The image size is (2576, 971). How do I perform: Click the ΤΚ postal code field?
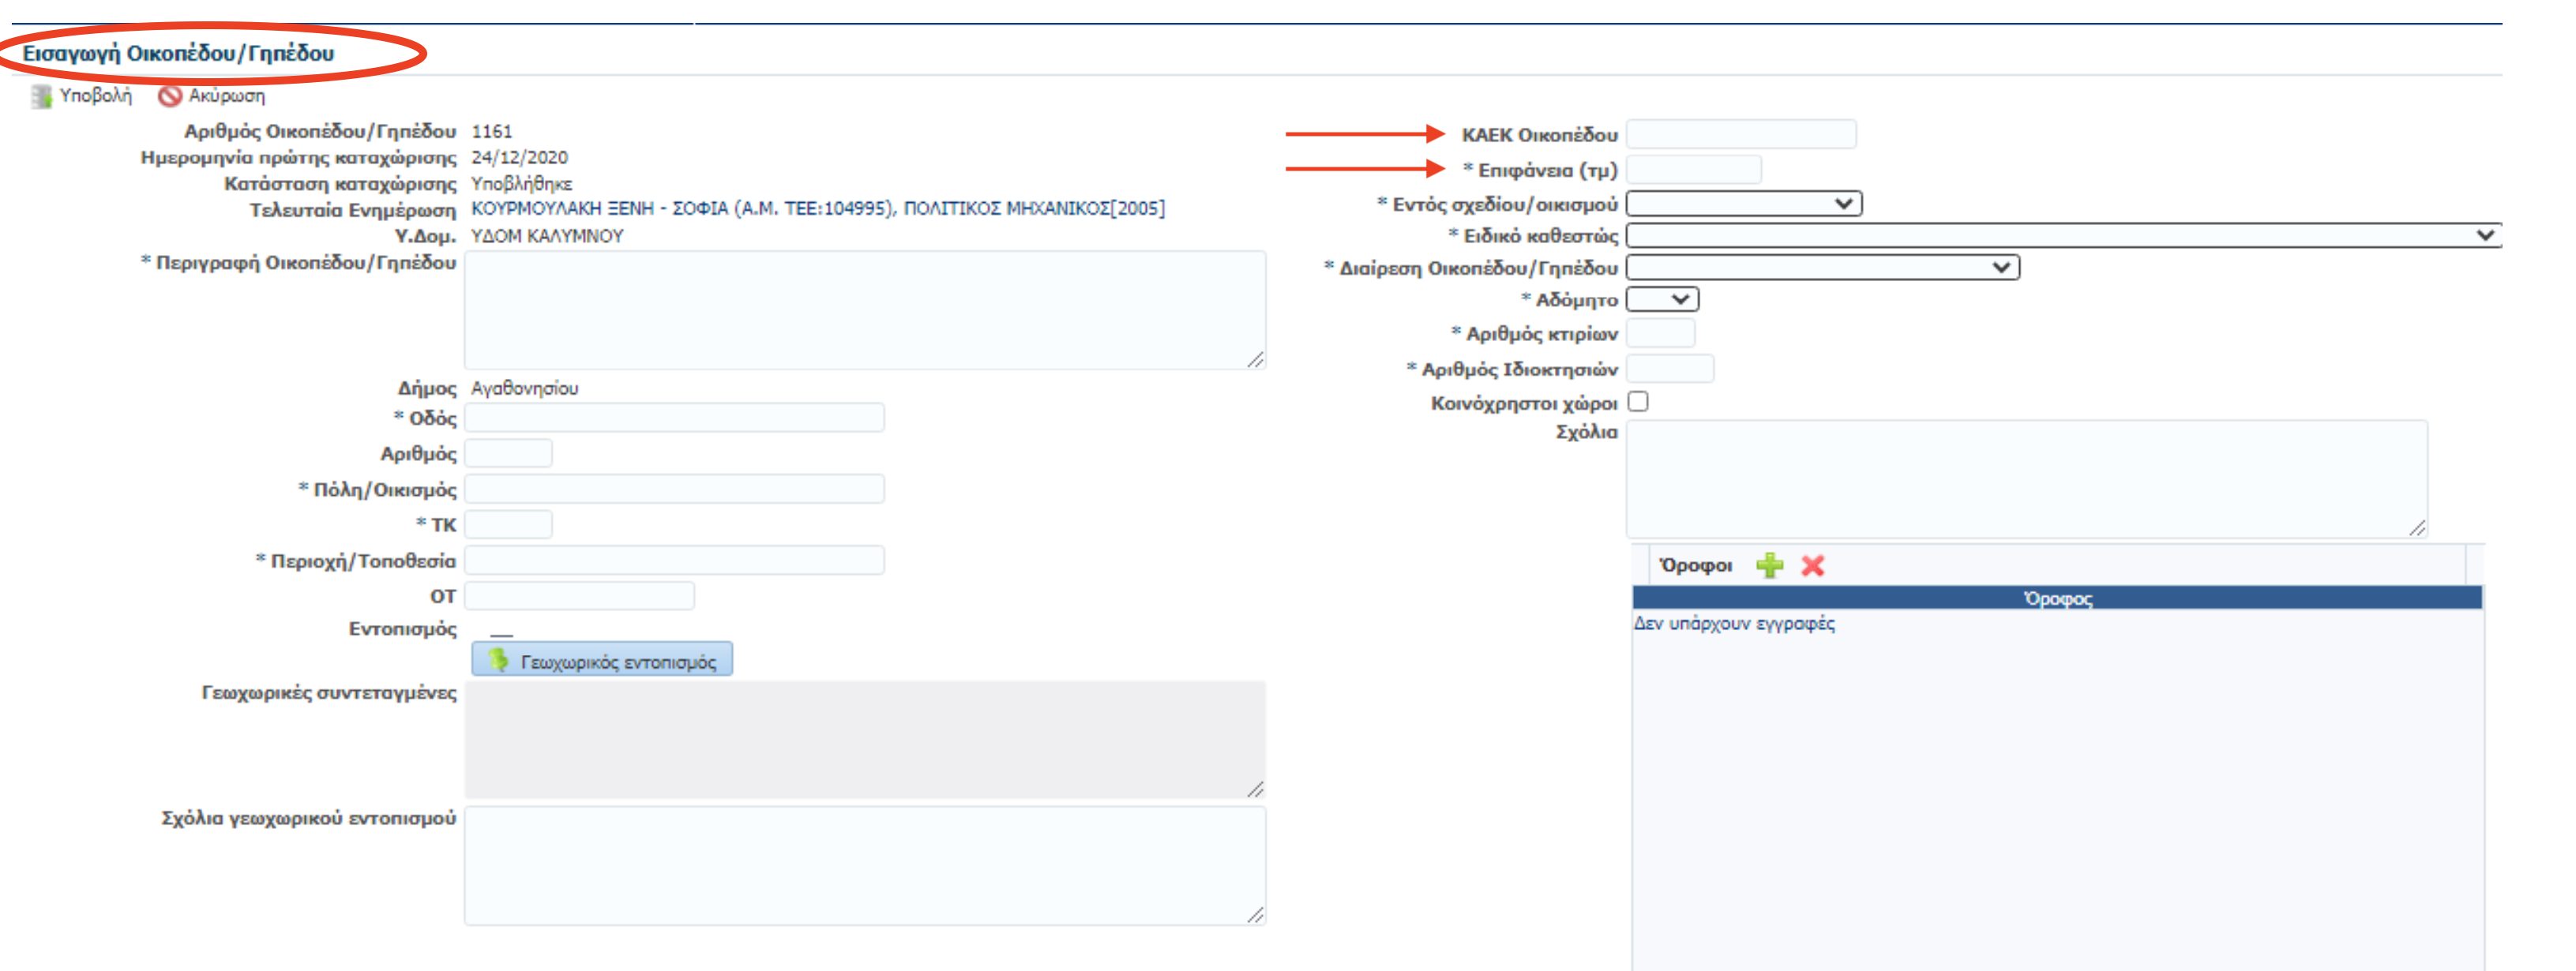click(x=508, y=525)
